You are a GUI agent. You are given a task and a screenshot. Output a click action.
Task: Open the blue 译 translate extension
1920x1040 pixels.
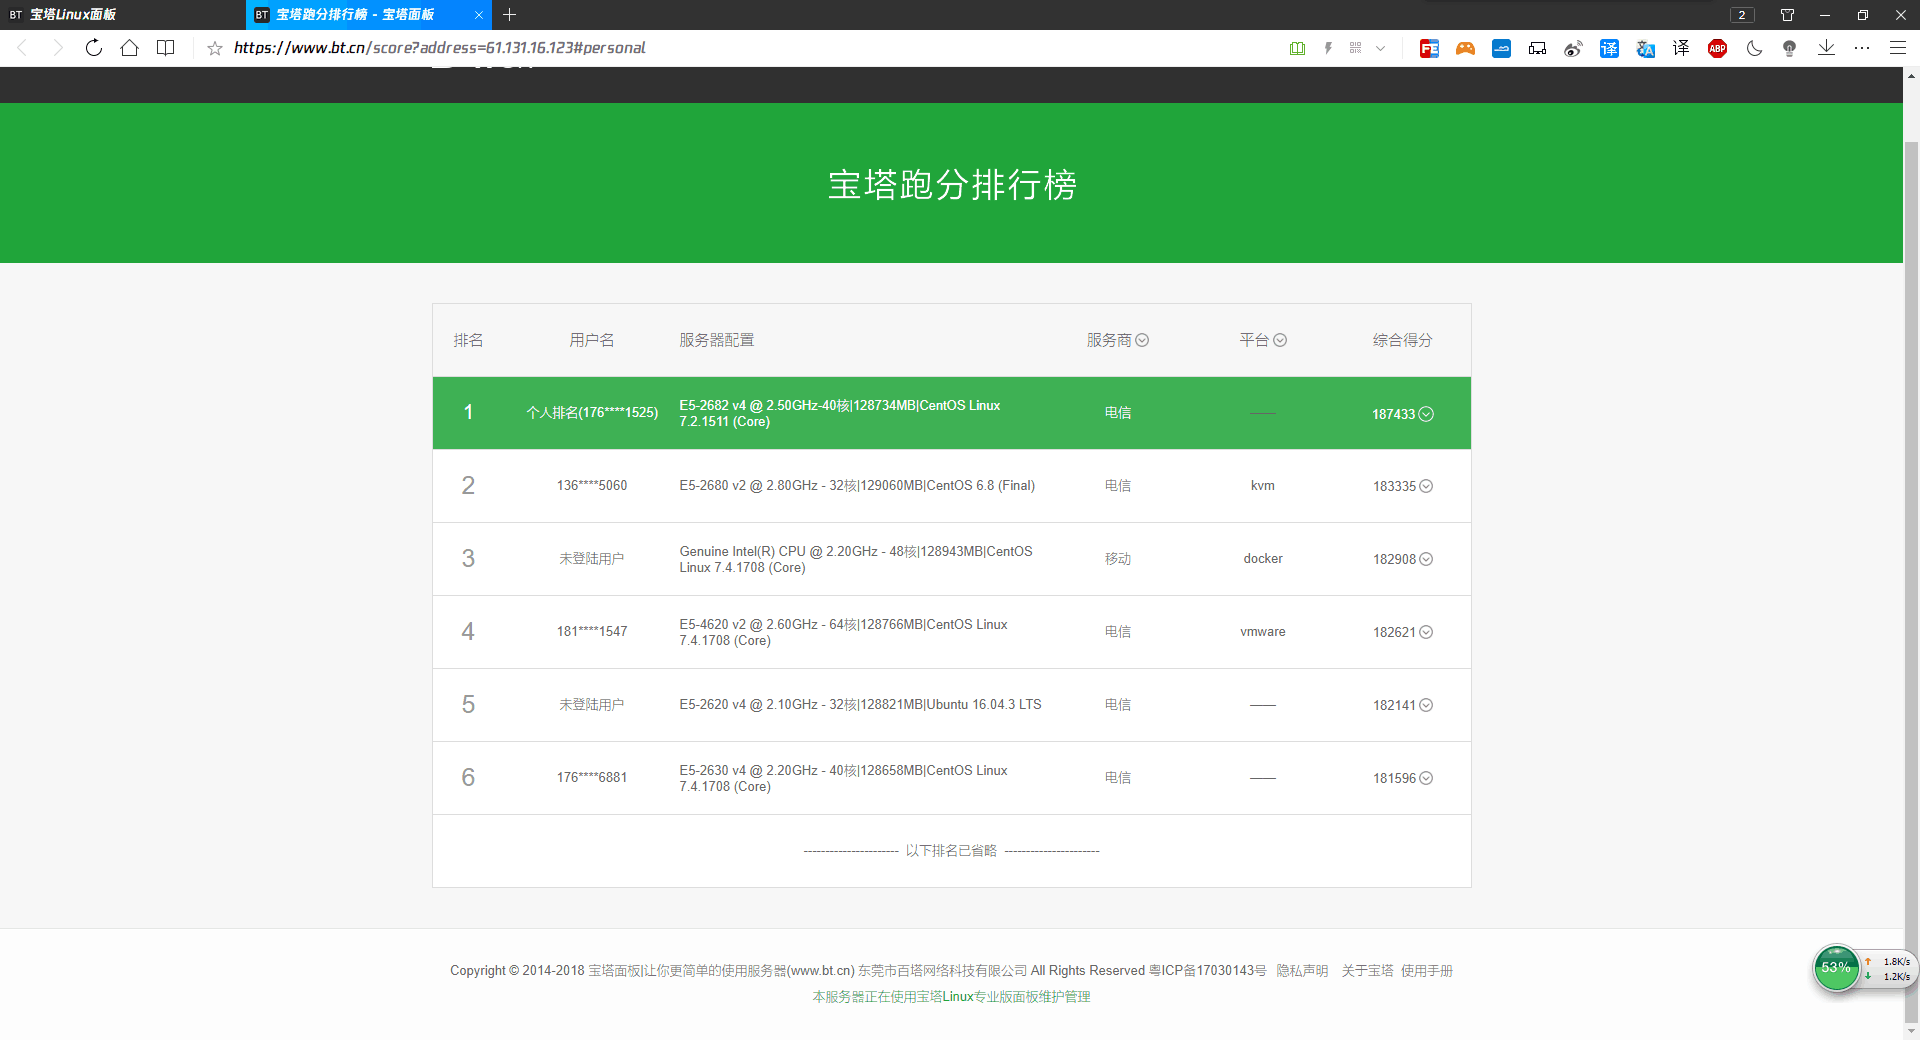tap(1609, 48)
